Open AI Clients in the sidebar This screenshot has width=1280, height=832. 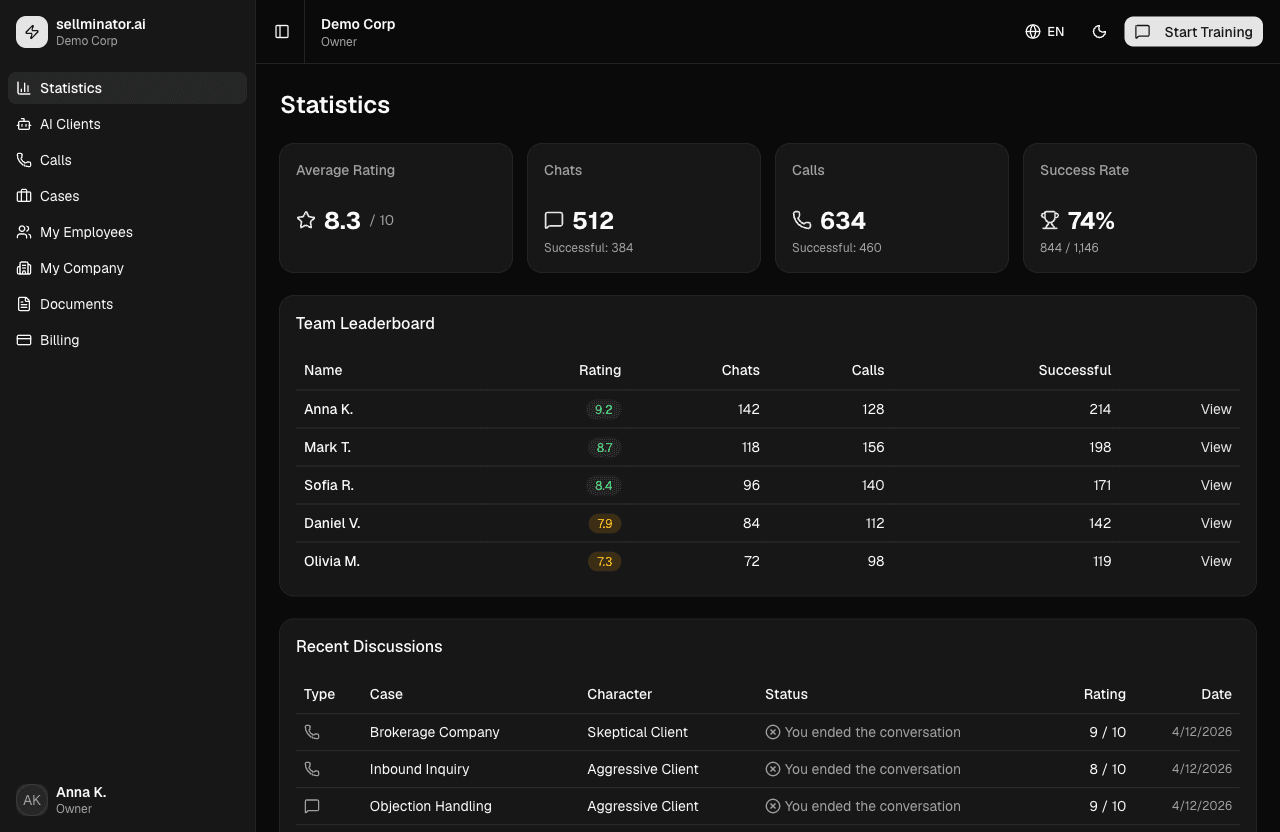pyautogui.click(x=127, y=124)
